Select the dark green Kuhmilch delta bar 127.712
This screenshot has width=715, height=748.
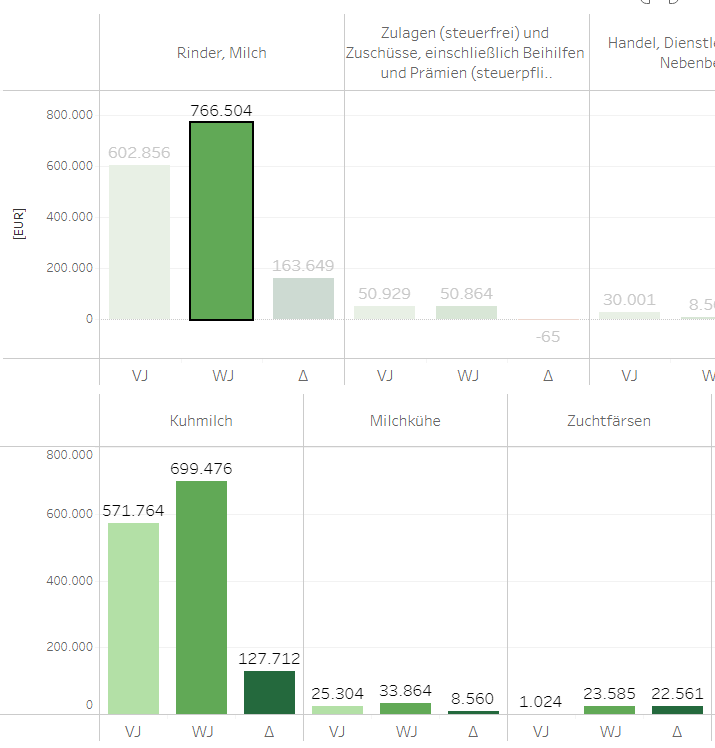pos(269,692)
